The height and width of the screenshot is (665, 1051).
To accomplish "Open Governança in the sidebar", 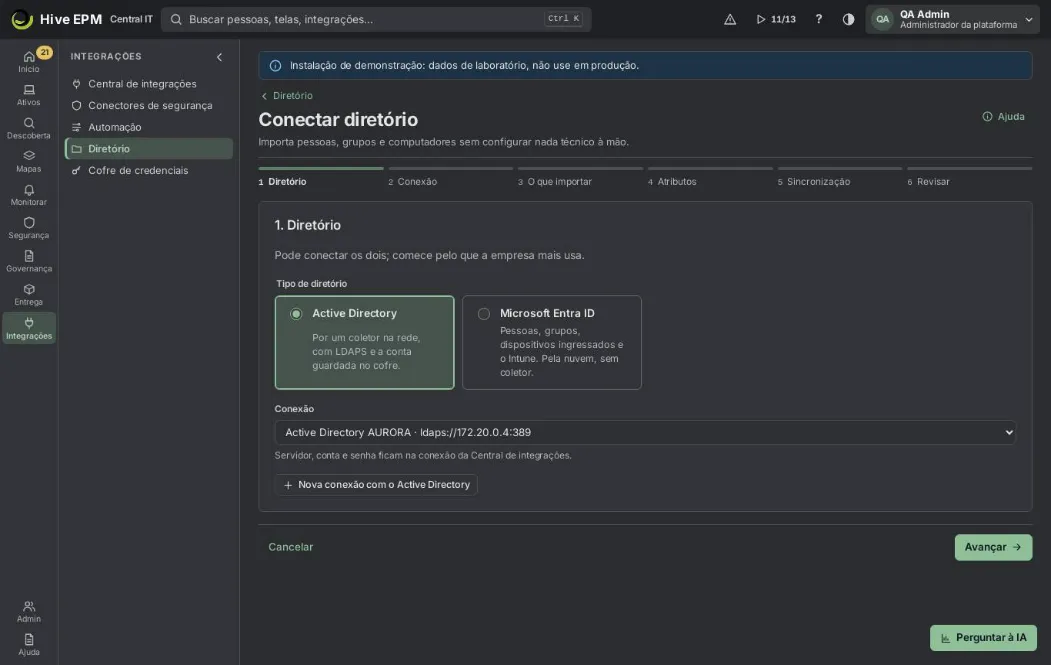I will pos(29,261).
